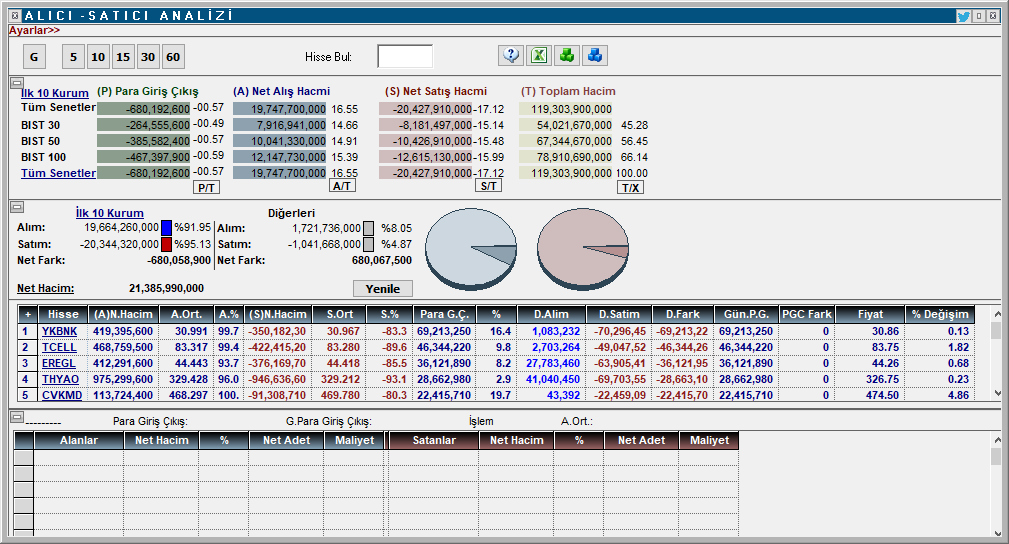Screen dimensions: 1009x544
Task: Click stock table scrollbar down arrow
Action: pos(997,393)
